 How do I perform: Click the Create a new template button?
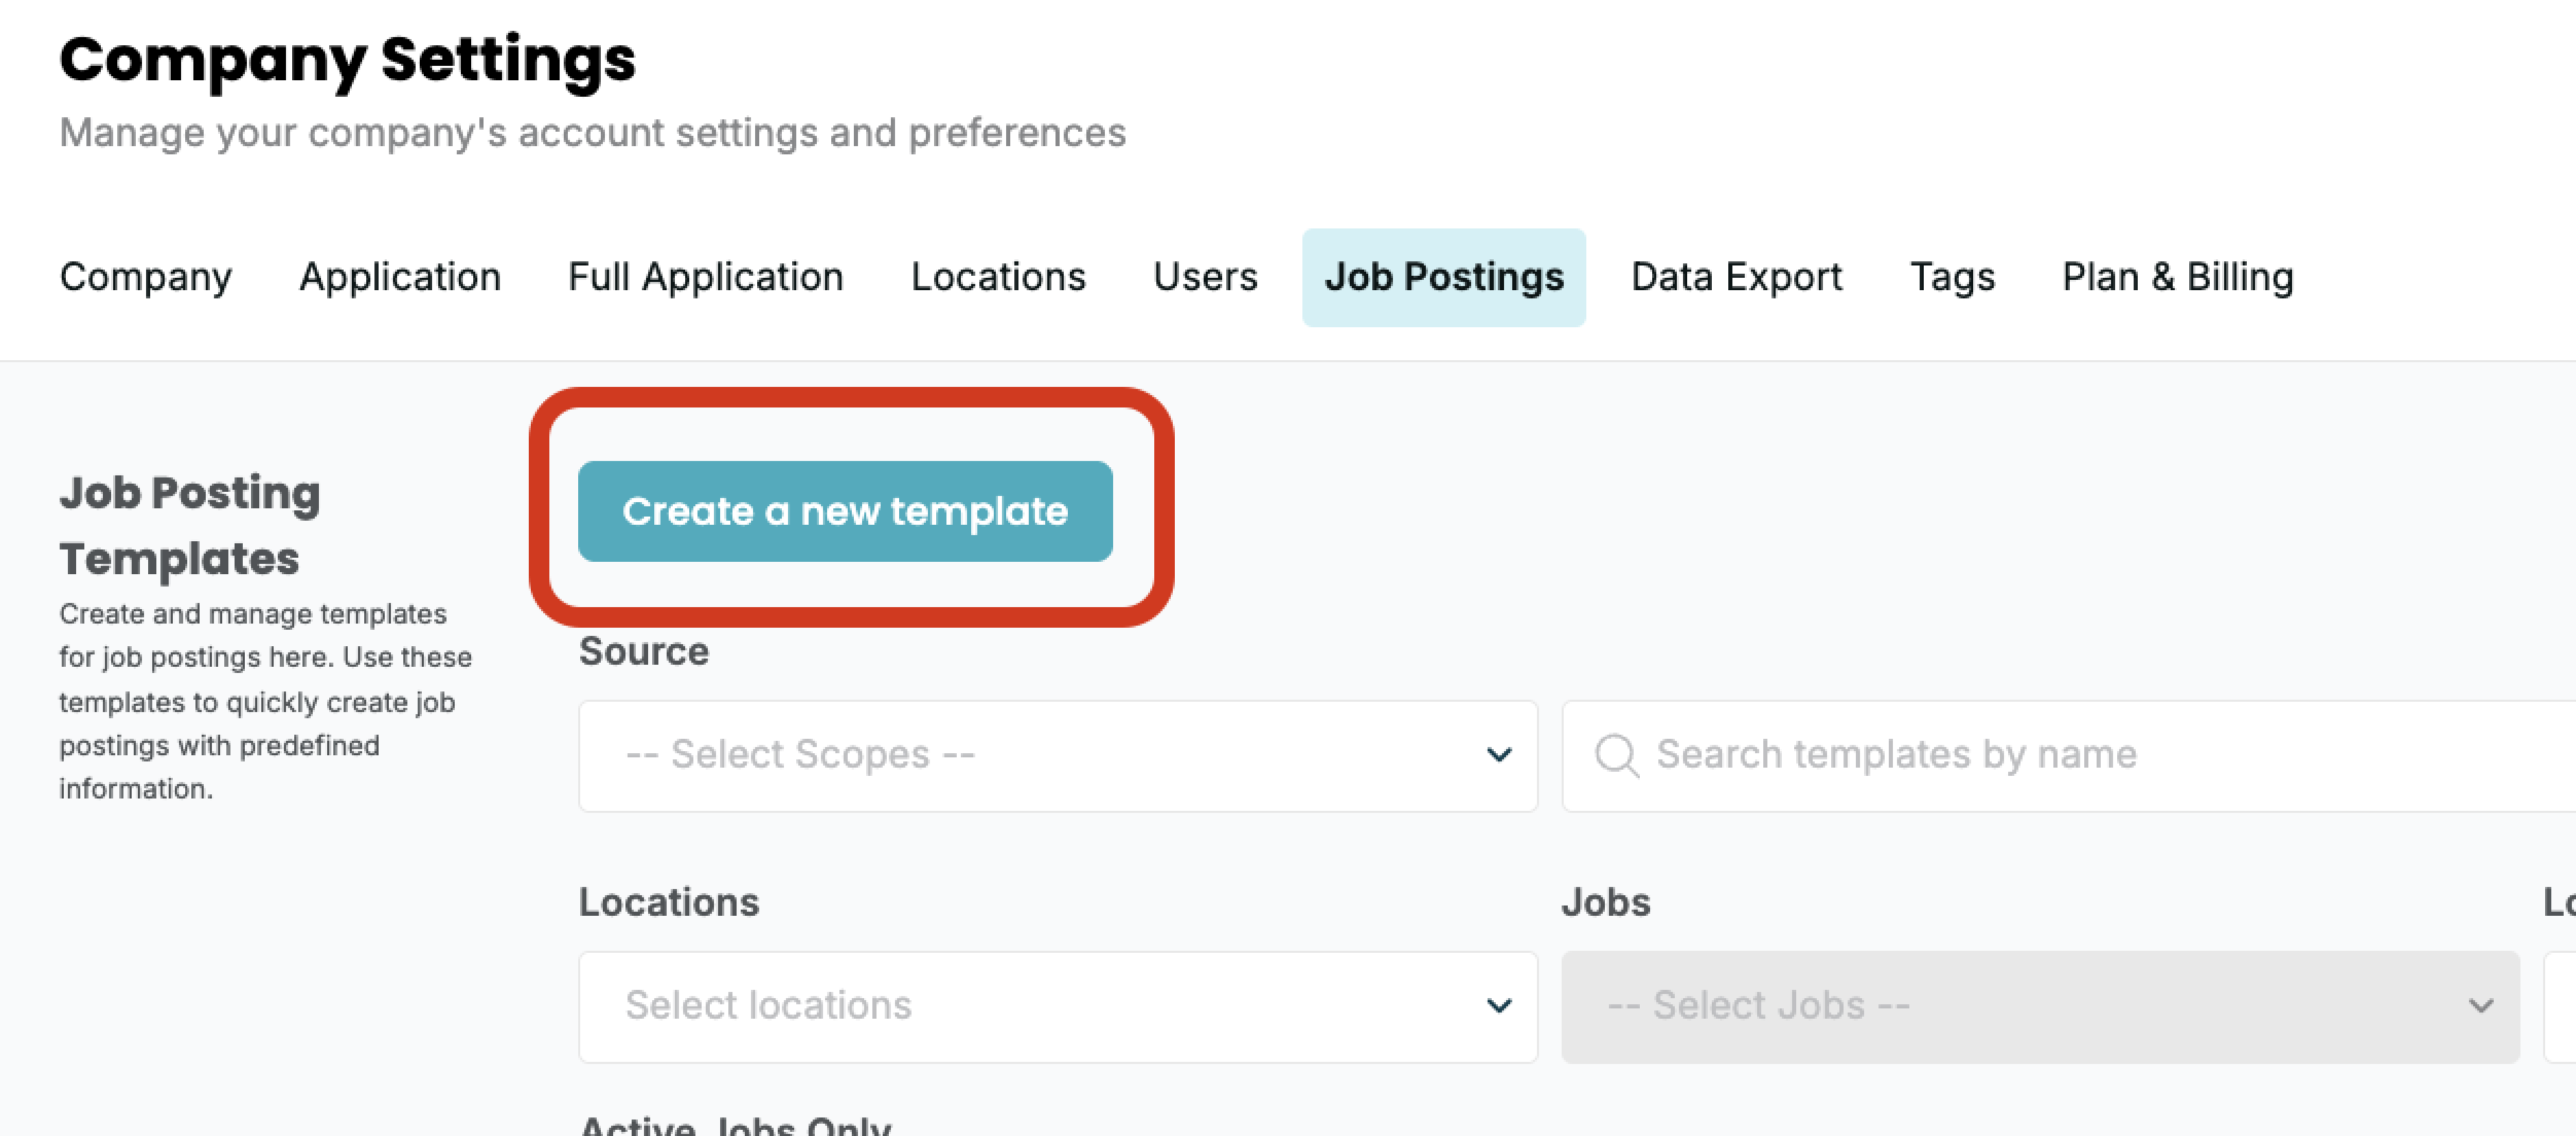[x=845, y=511]
